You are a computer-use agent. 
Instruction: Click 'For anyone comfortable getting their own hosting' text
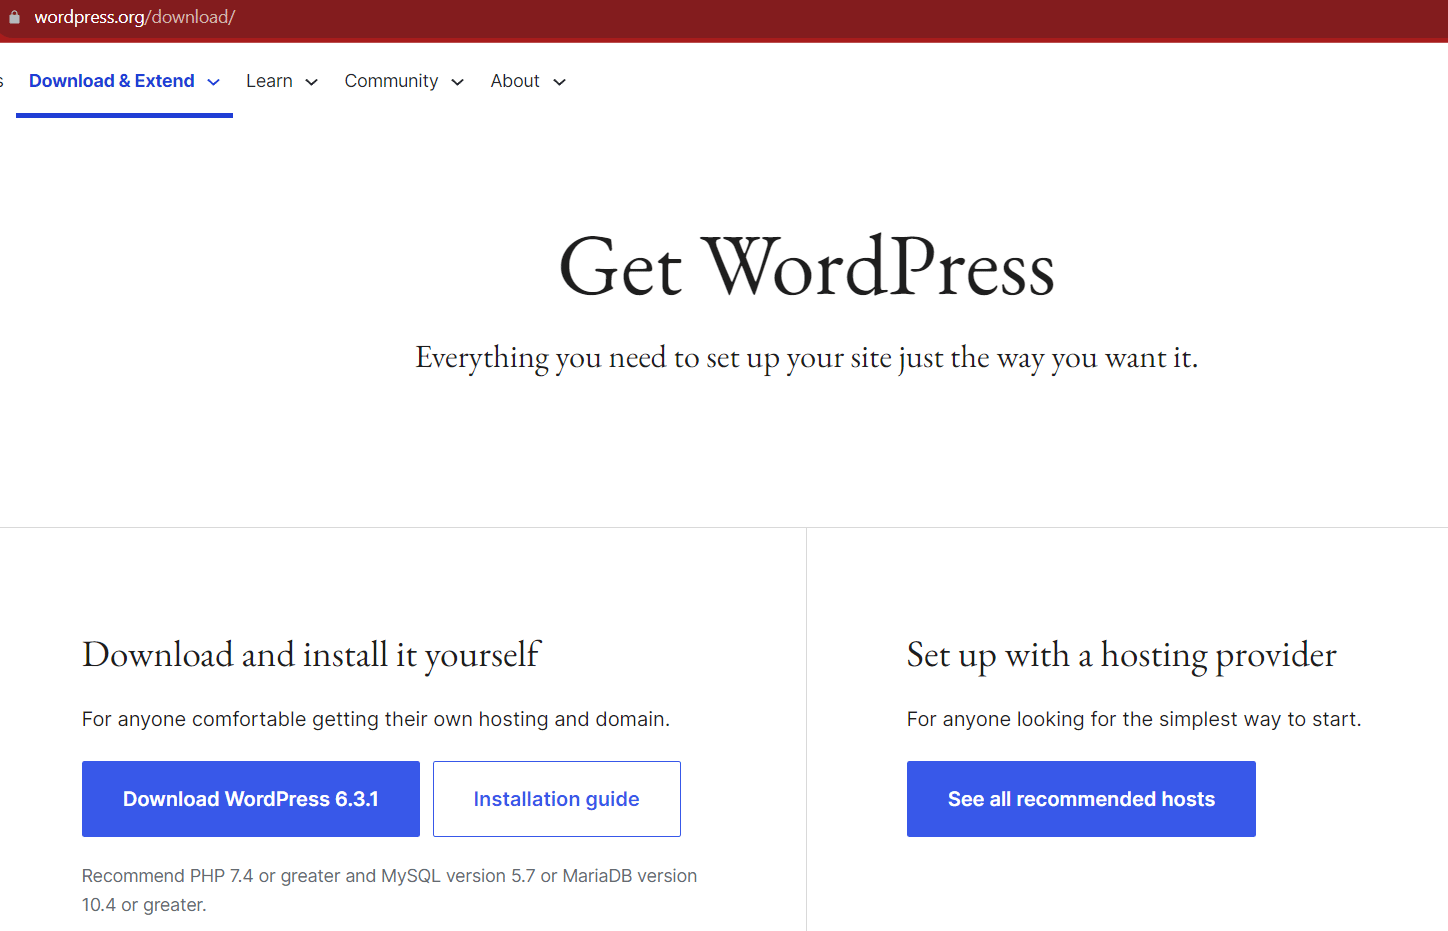click(376, 719)
